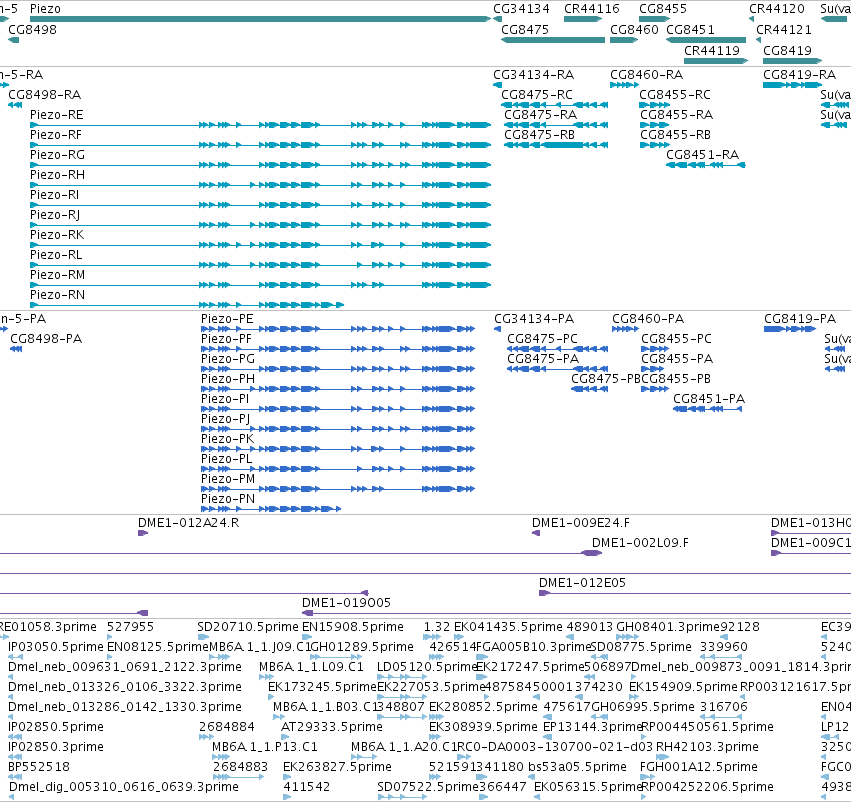
Task: Select the CG8498-RA transcript label
Action: point(45,95)
